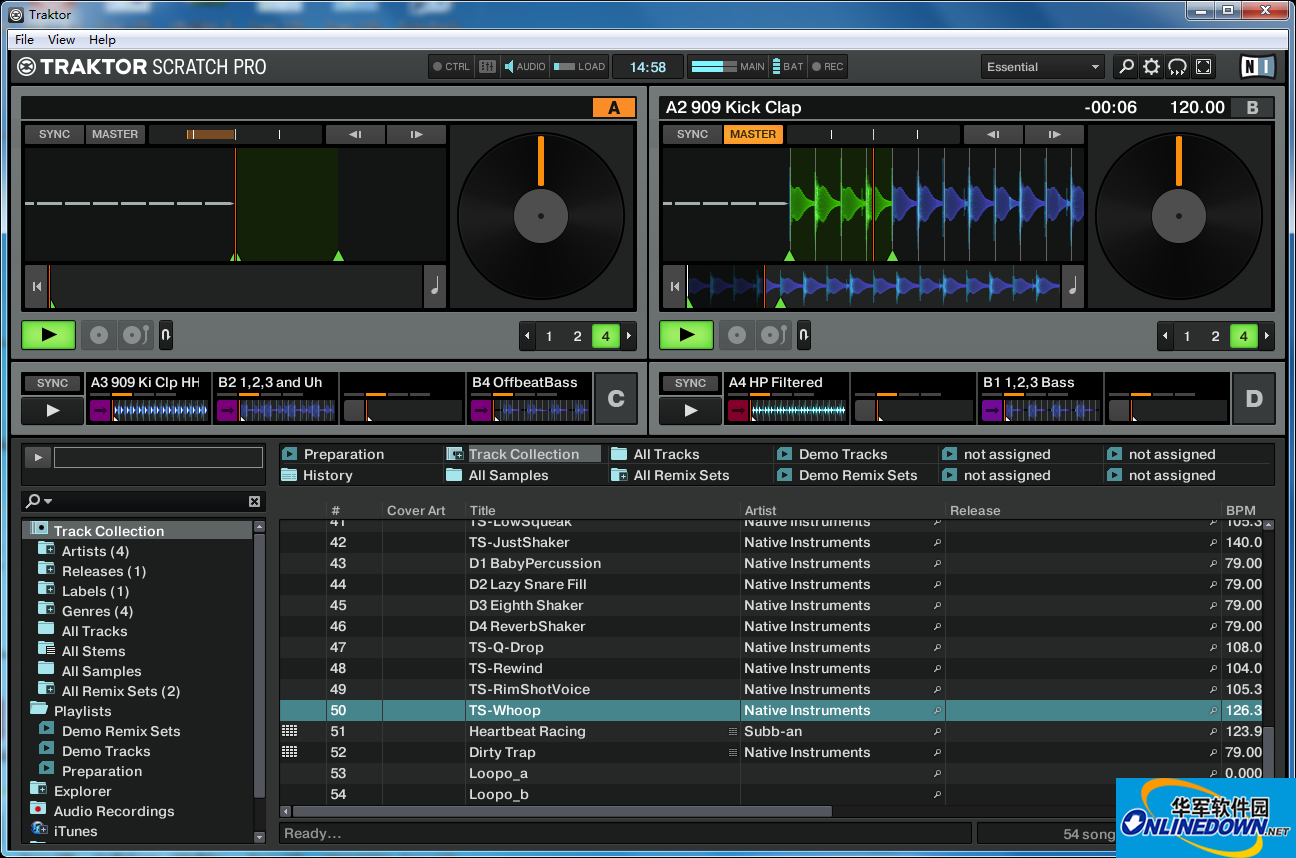Image resolution: width=1296 pixels, height=858 pixels.
Task: Toggle active loop size 4 on Deck A
Action: tap(605, 336)
